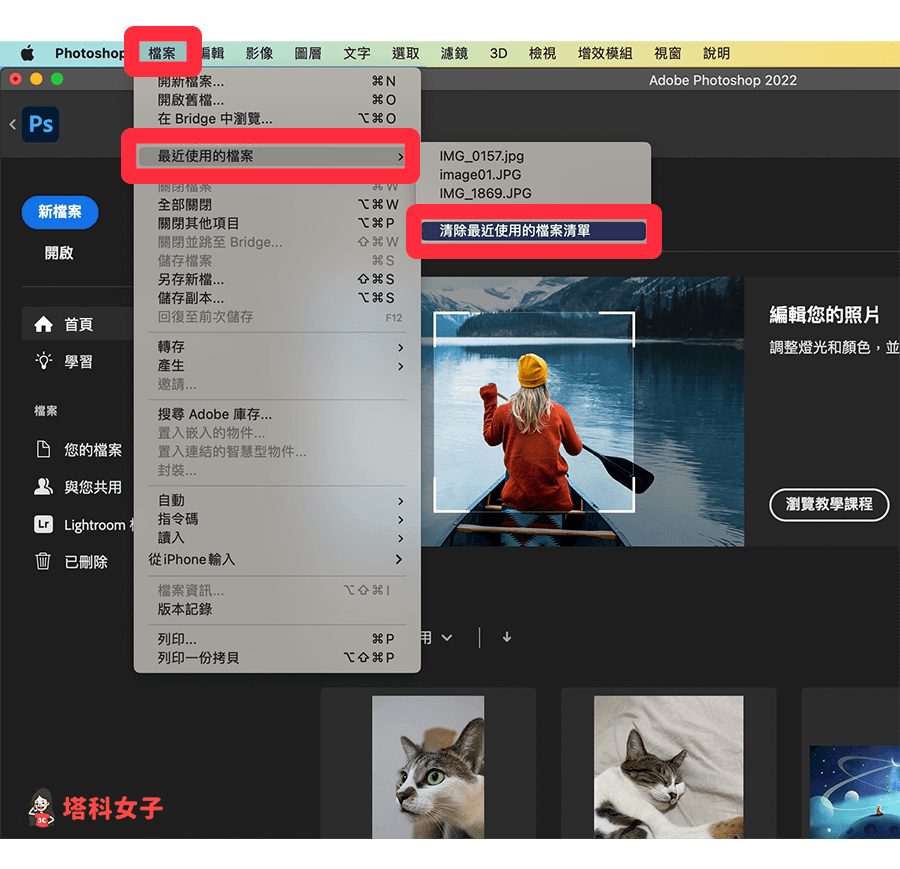Image resolution: width=900 pixels, height=869 pixels.
Task: Open recent file IMG_0157.jpg
Action: [x=481, y=156]
